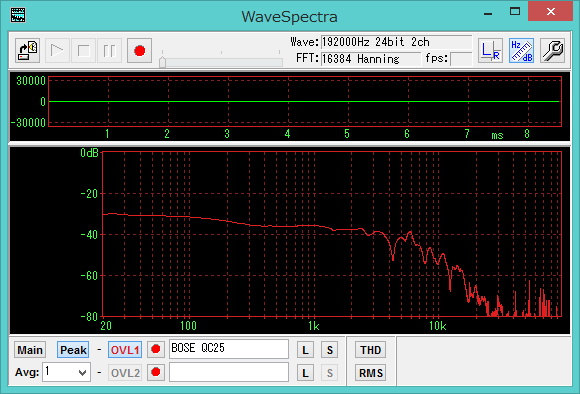Load overlay 1 with the L button

[305, 350]
